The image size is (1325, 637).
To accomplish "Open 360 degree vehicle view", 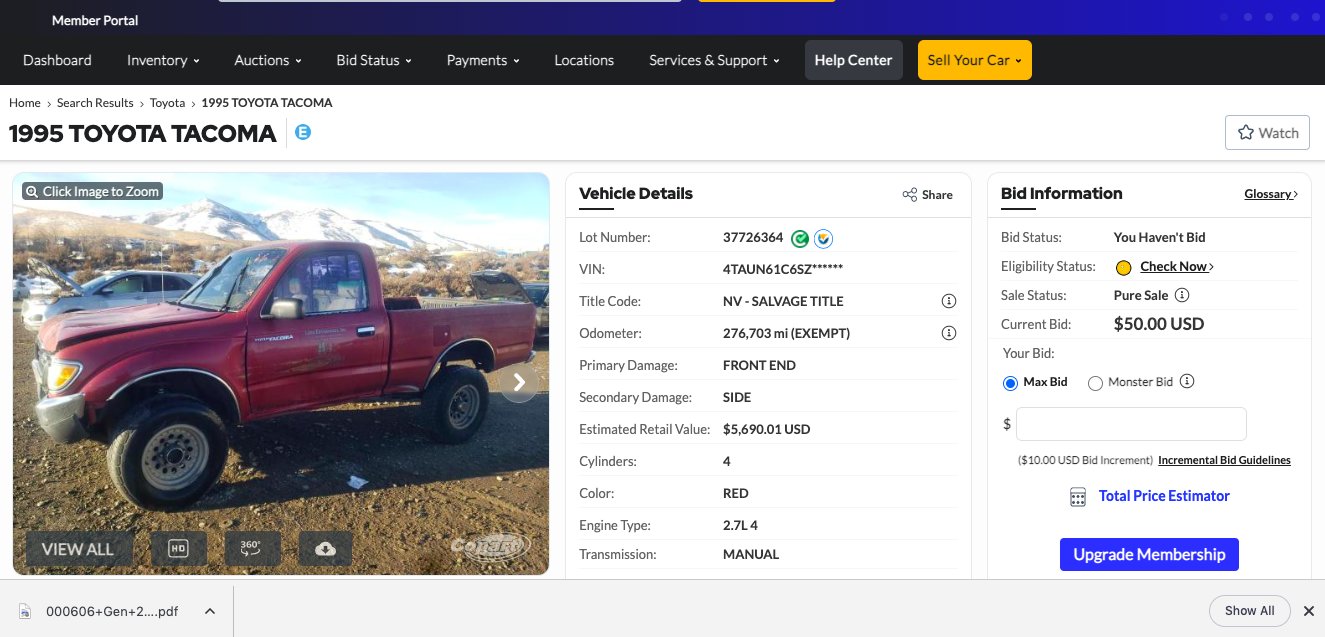I will [252, 549].
